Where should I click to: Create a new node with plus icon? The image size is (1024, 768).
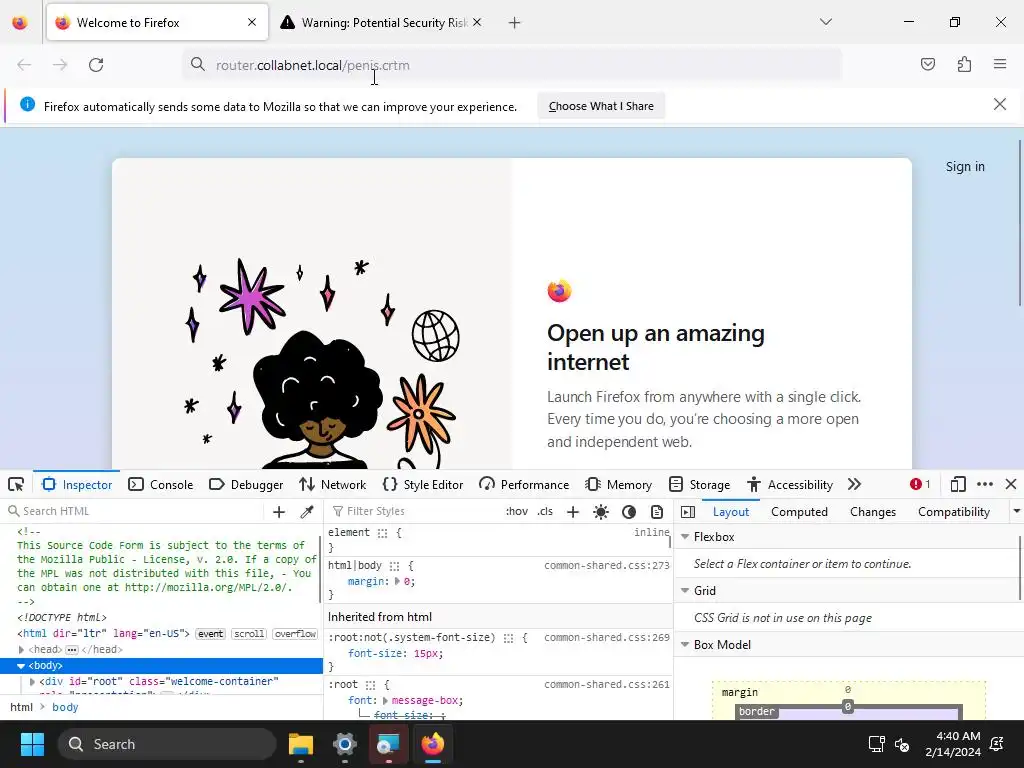pos(279,512)
